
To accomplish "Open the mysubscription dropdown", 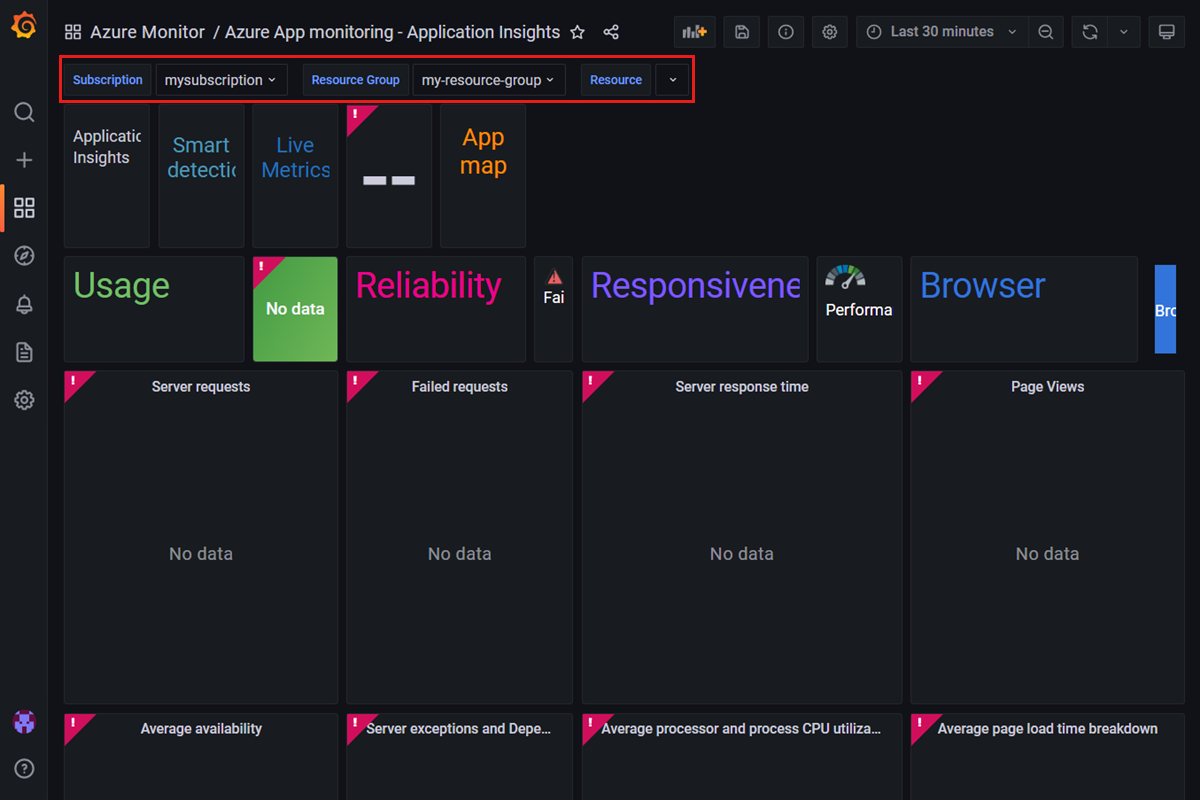I will (x=221, y=79).
